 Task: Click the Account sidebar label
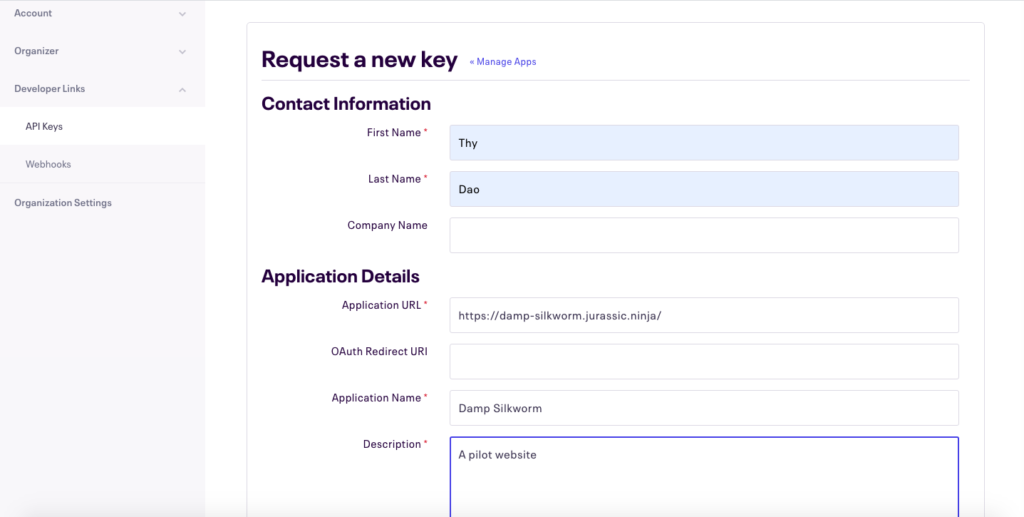[33, 14]
